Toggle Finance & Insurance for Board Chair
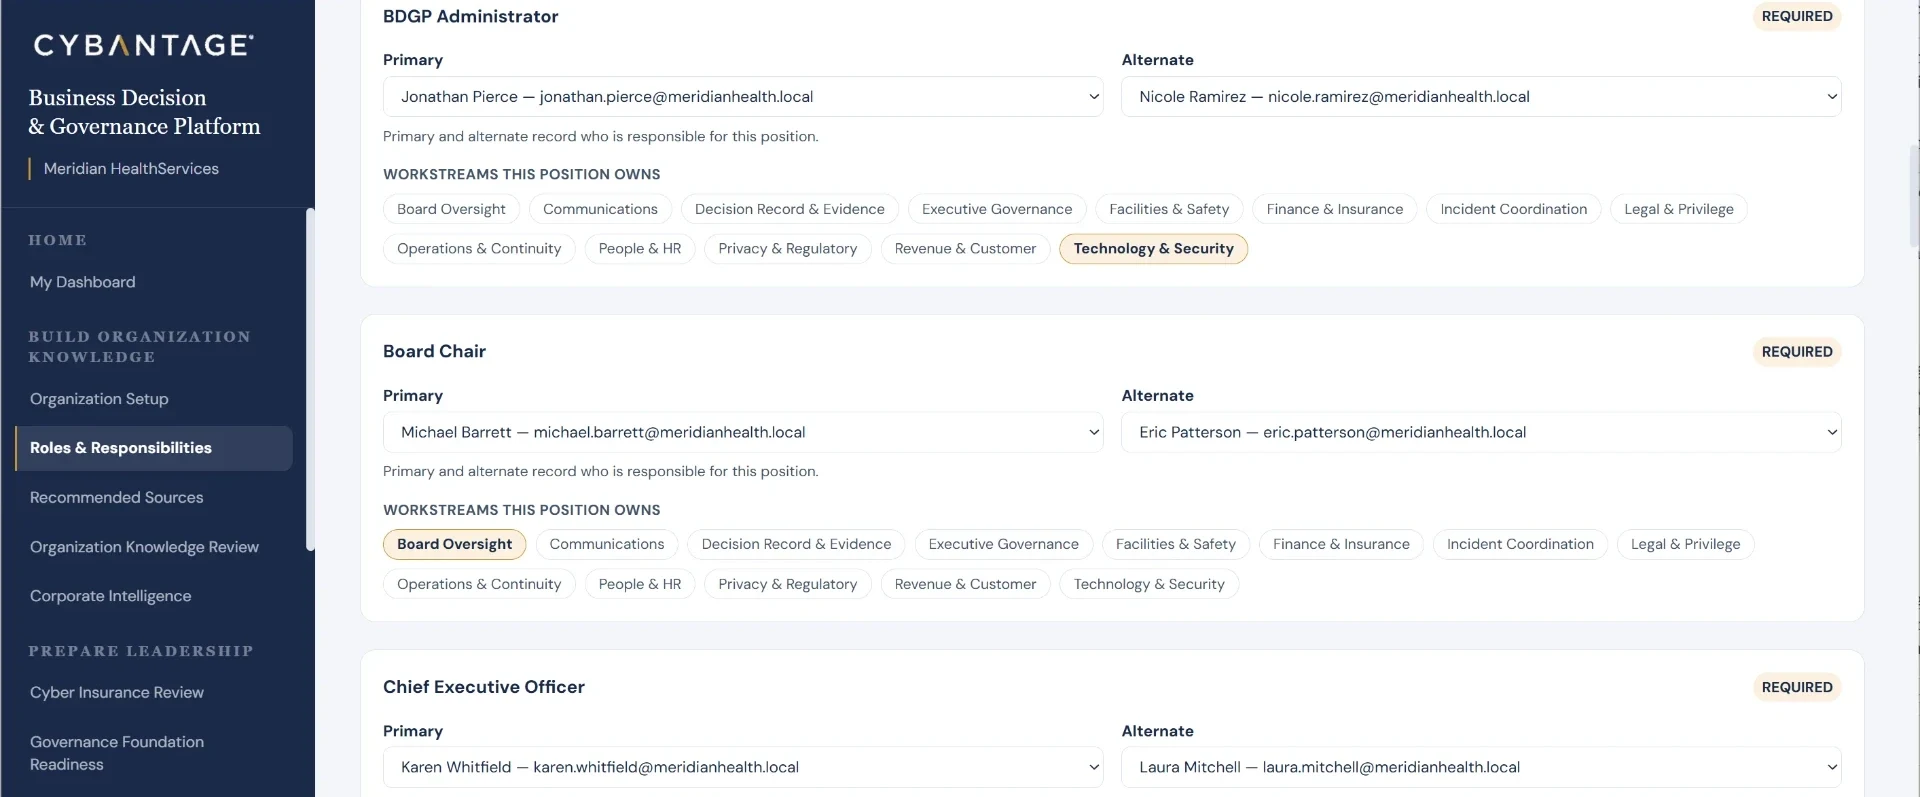 [x=1341, y=544]
